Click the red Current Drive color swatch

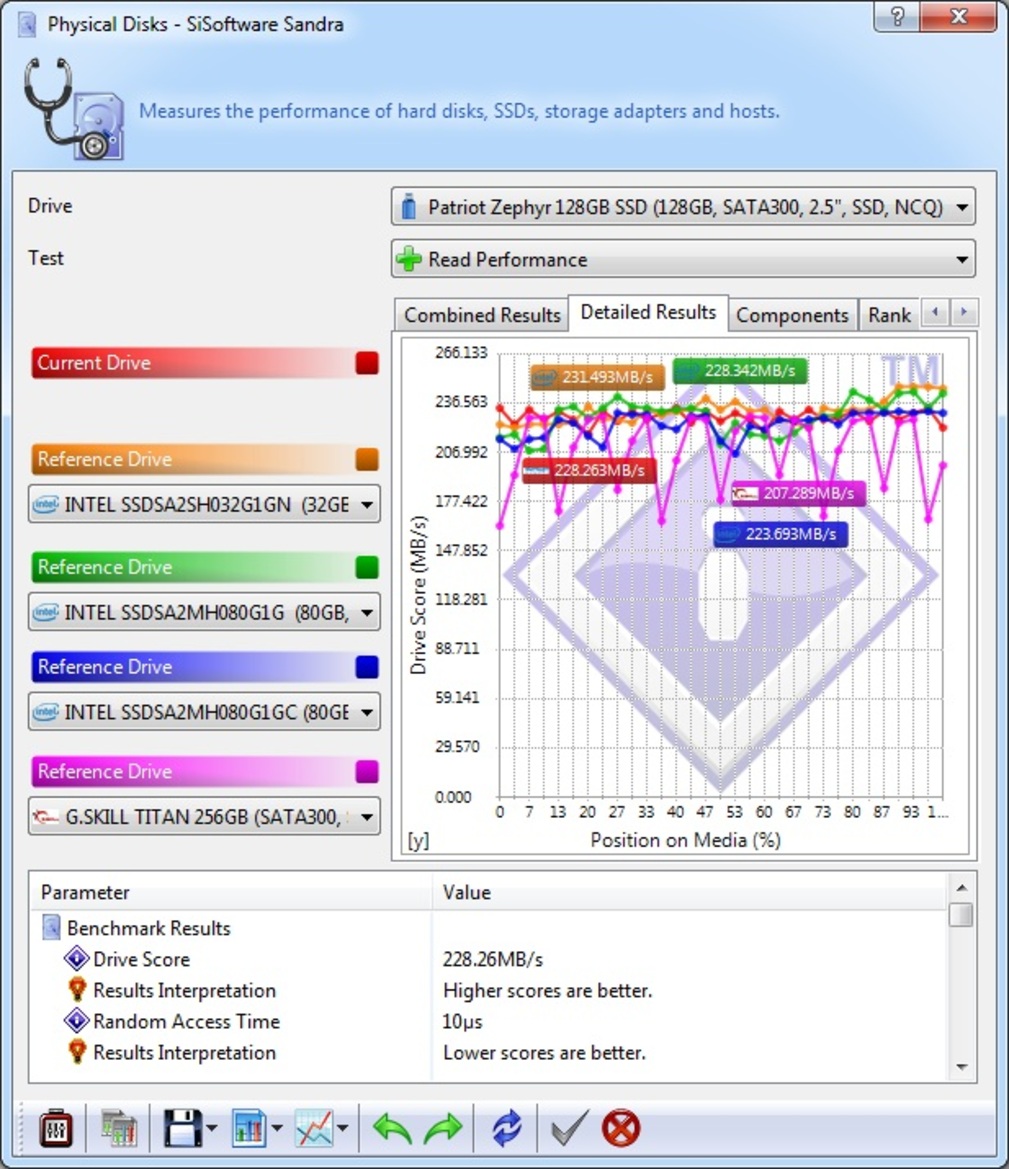(x=367, y=363)
